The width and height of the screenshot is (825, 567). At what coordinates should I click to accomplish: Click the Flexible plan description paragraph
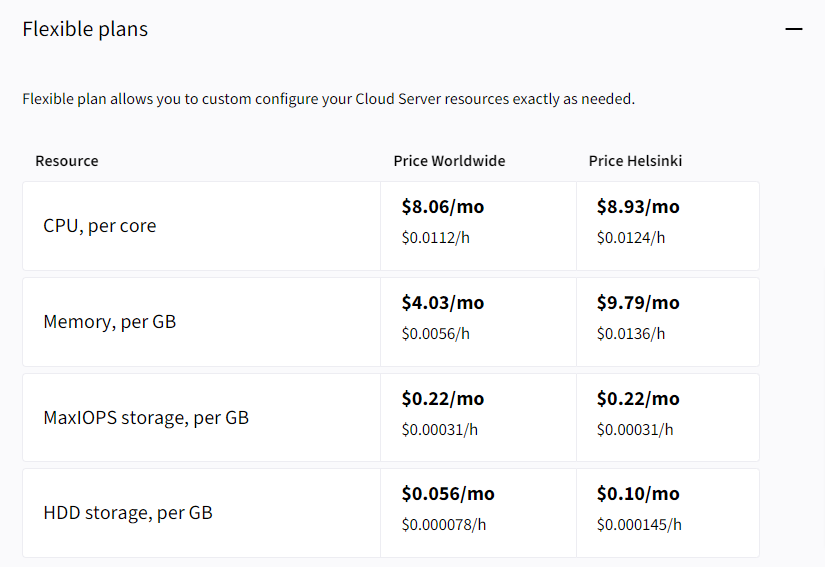(x=329, y=99)
